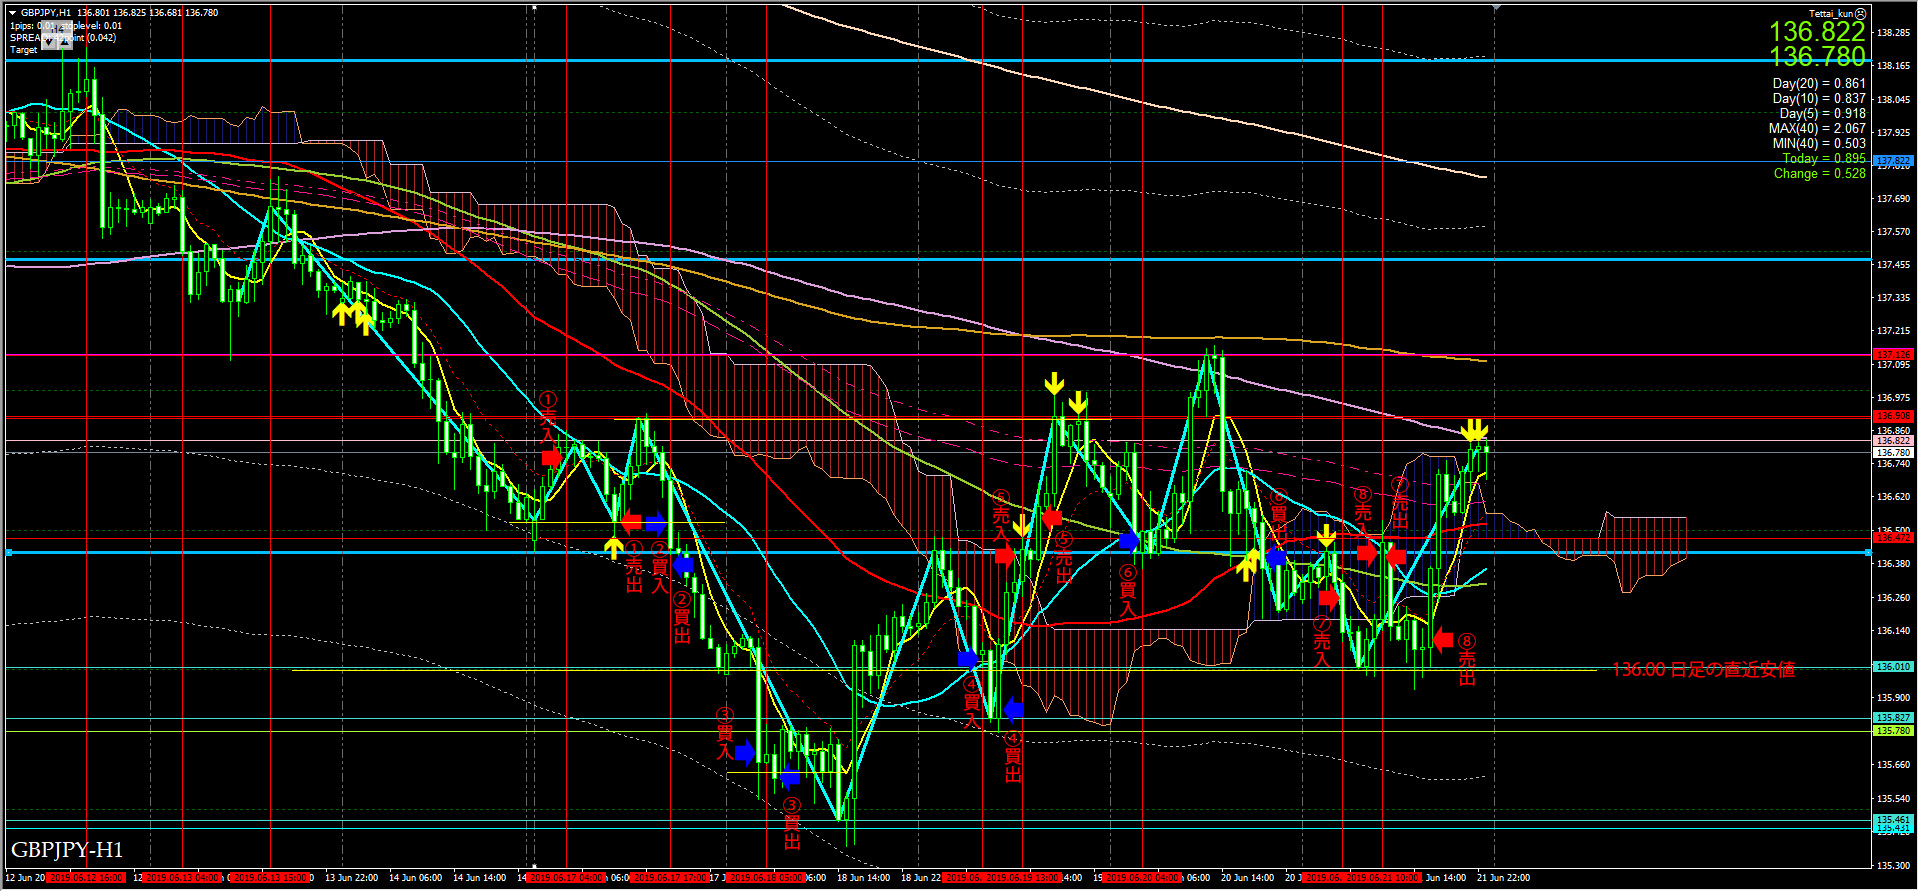
Task: Open the chart menu triangle beside GBPJPY,H1
Action: pos(12,13)
